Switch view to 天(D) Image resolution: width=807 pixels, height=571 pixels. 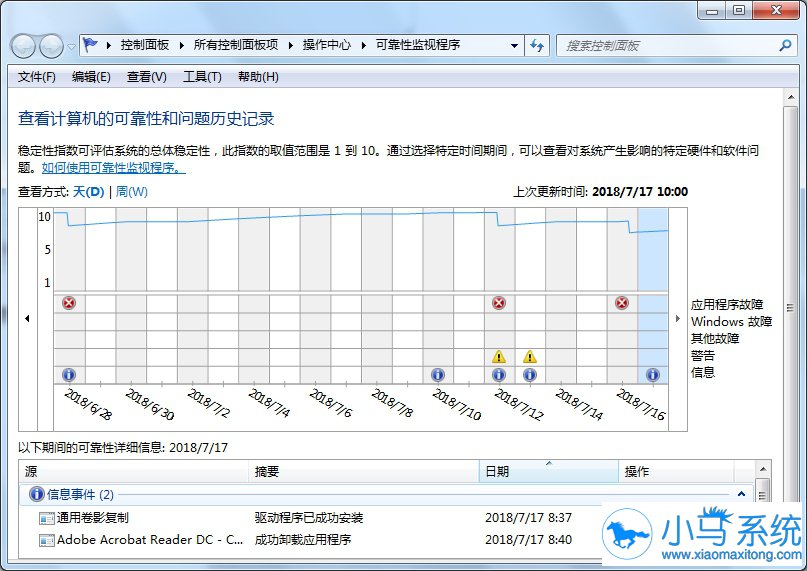click(89, 192)
